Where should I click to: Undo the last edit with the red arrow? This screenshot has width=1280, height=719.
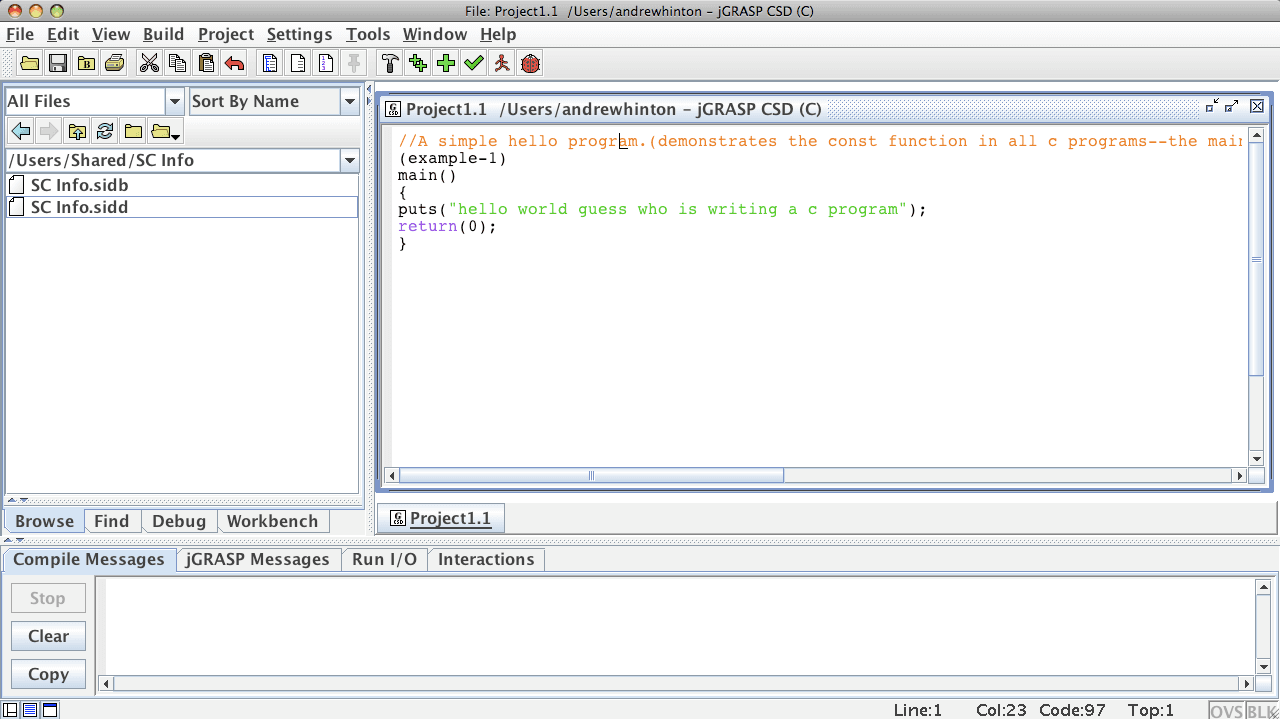(233, 62)
